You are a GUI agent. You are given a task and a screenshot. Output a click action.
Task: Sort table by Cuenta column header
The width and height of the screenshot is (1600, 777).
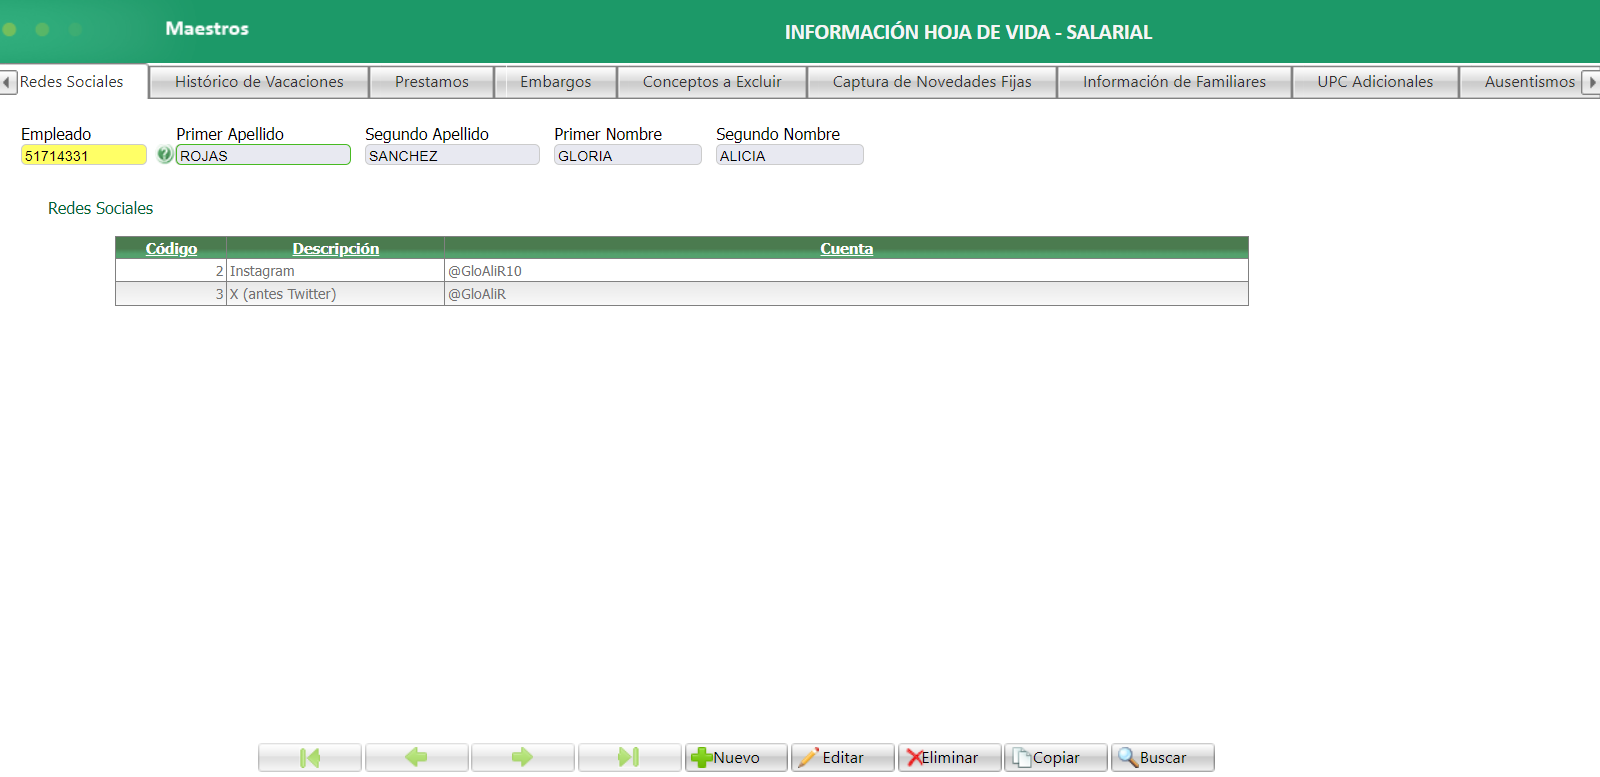[846, 248]
